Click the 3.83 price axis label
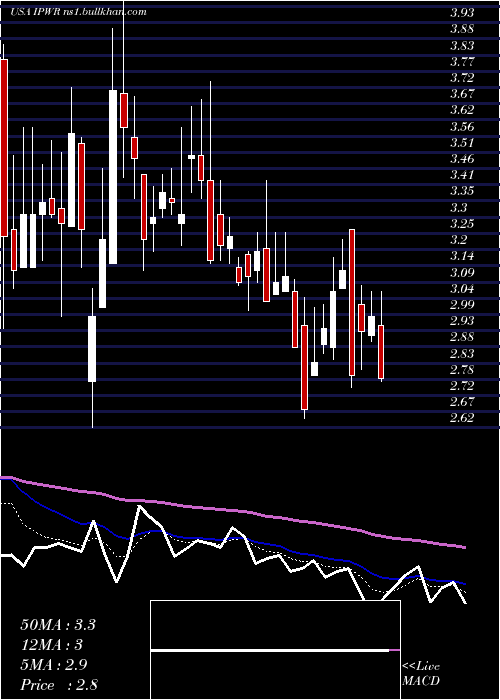The image size is (500, 700). (462, 46)
